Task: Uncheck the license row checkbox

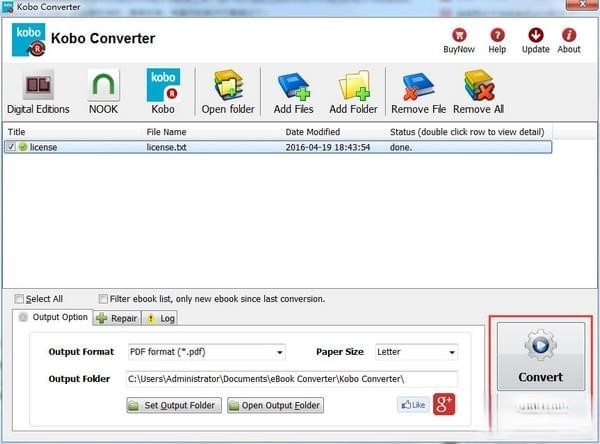Action: (11, 147)
